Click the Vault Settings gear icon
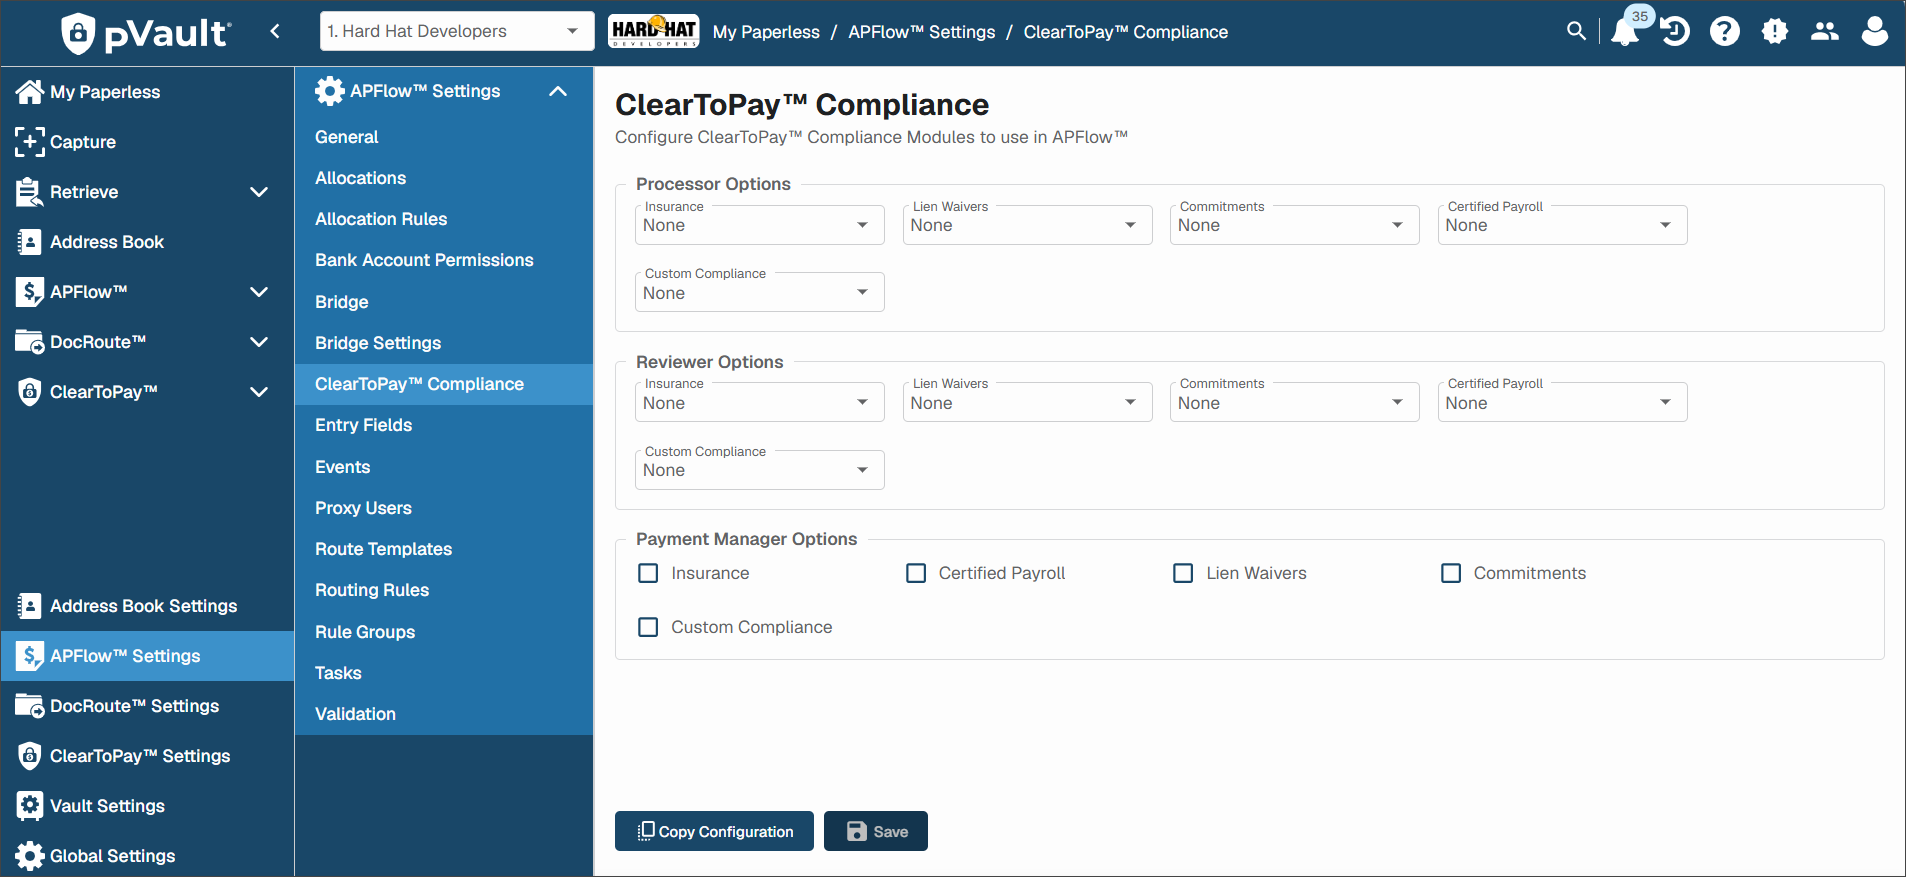 (x=30, y=806)
